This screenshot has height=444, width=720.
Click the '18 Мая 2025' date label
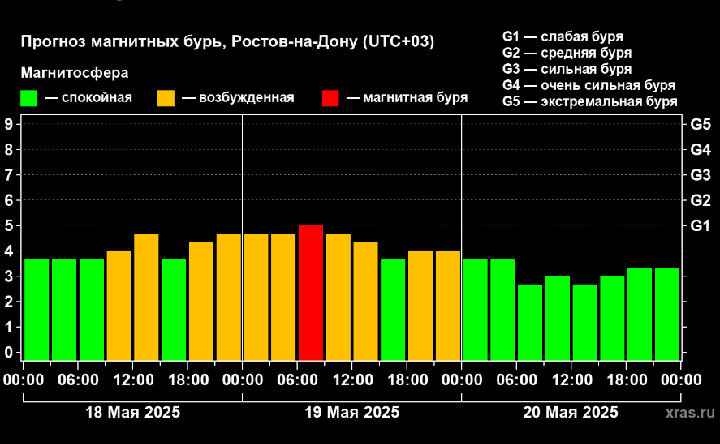(x=133, y=412)
